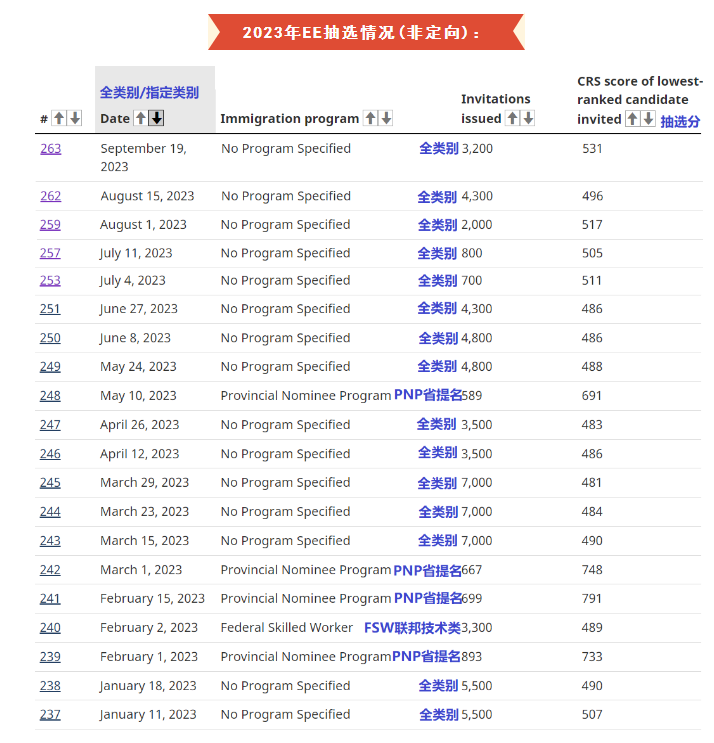Open draw number 240 link

point(50,628)
